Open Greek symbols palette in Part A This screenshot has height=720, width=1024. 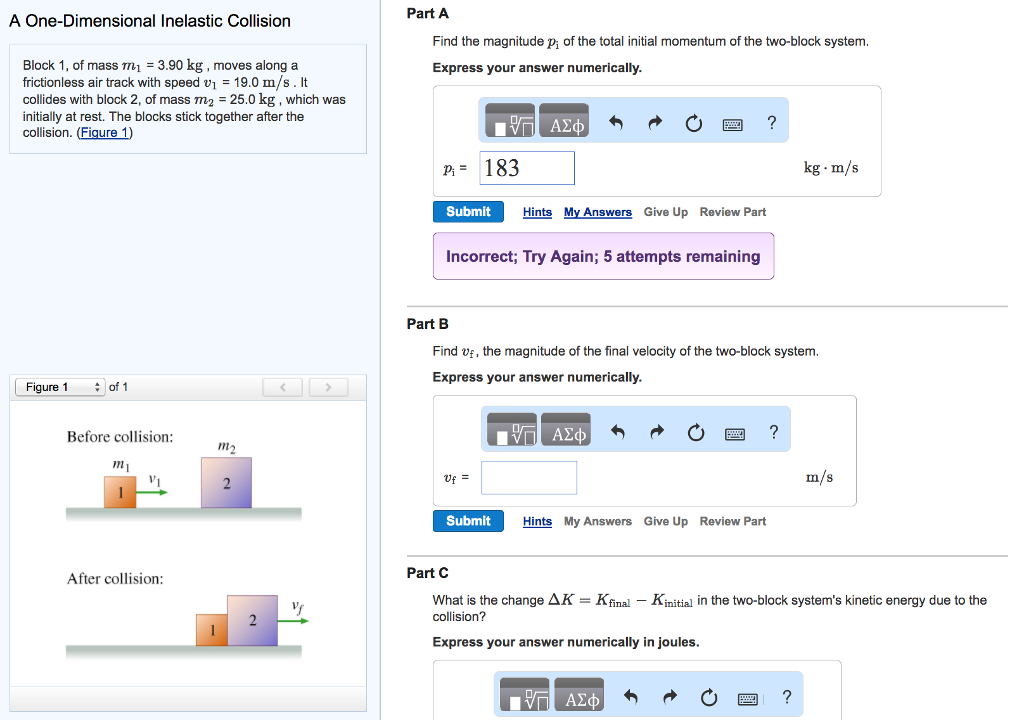564,123
